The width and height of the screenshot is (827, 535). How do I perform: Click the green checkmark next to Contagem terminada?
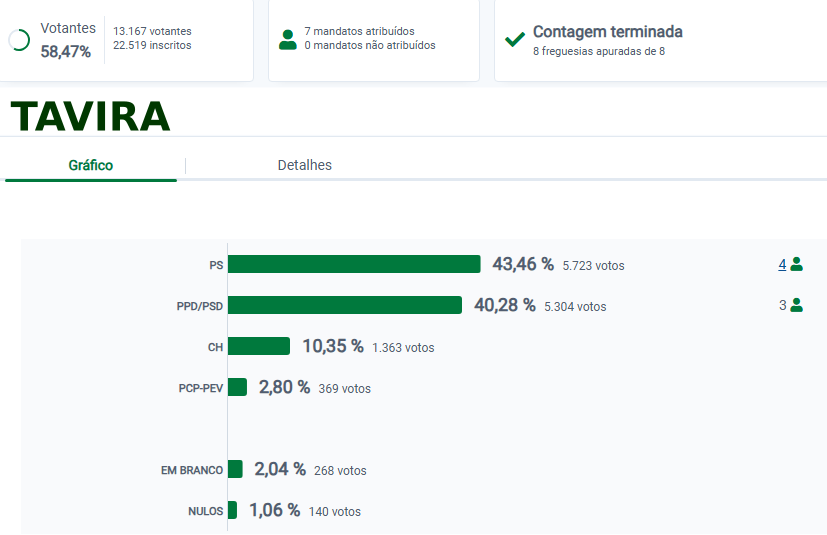click(x=515, y=39)
